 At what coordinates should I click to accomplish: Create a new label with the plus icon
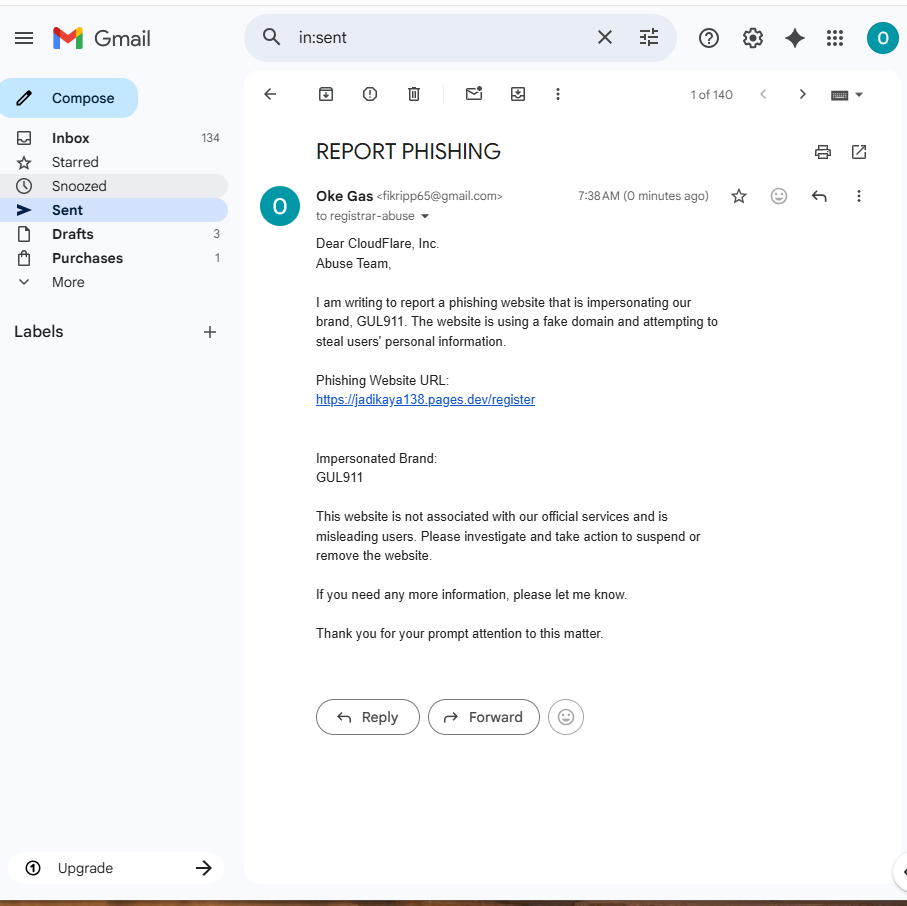pyautogui.click(x=210, y=332)
